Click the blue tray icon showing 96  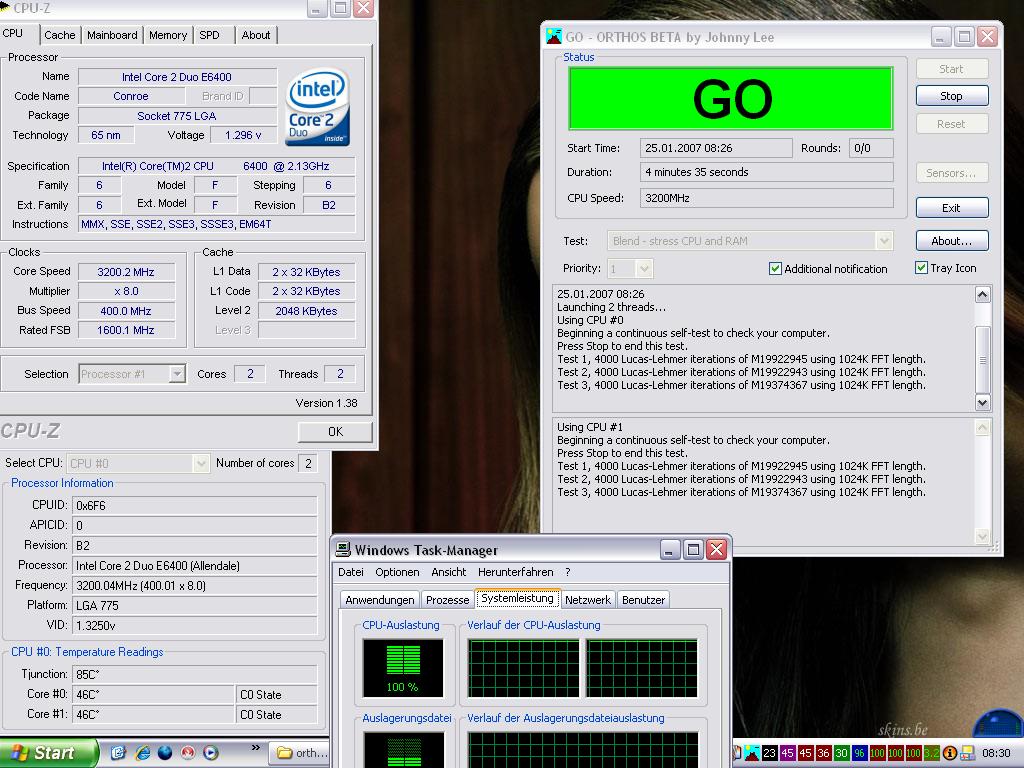tap(859, 753)
